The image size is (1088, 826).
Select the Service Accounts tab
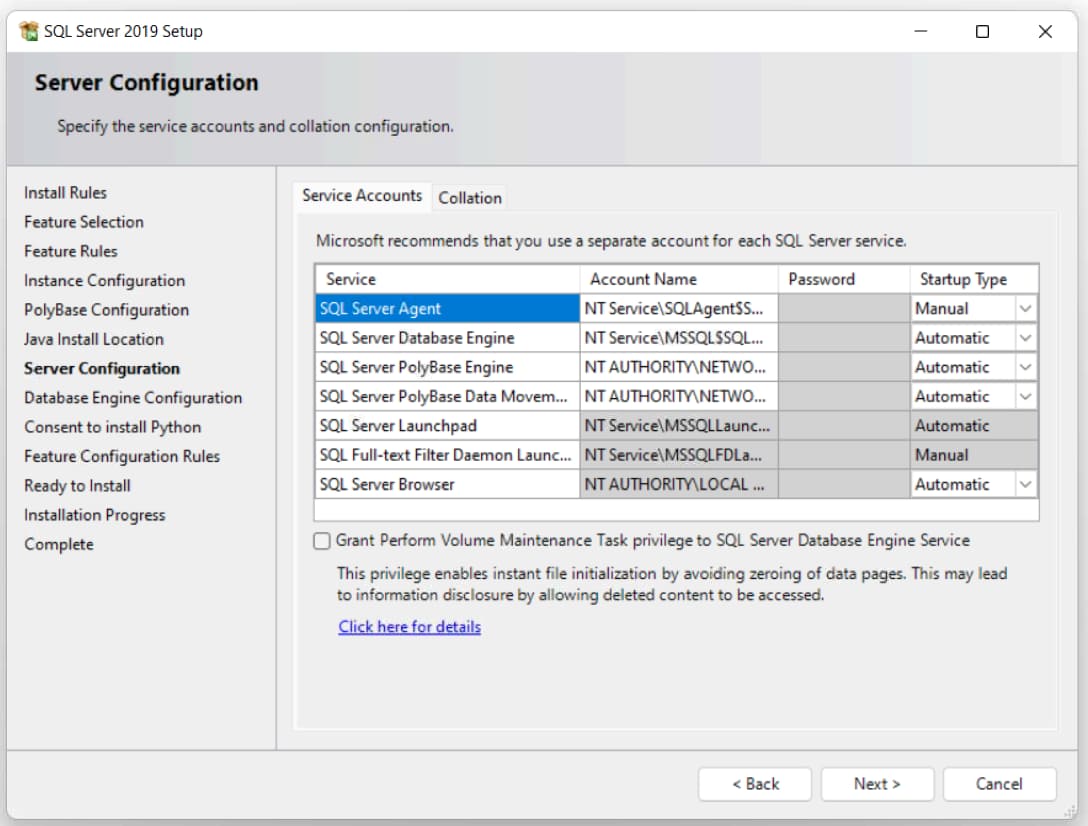pos(362,196)
